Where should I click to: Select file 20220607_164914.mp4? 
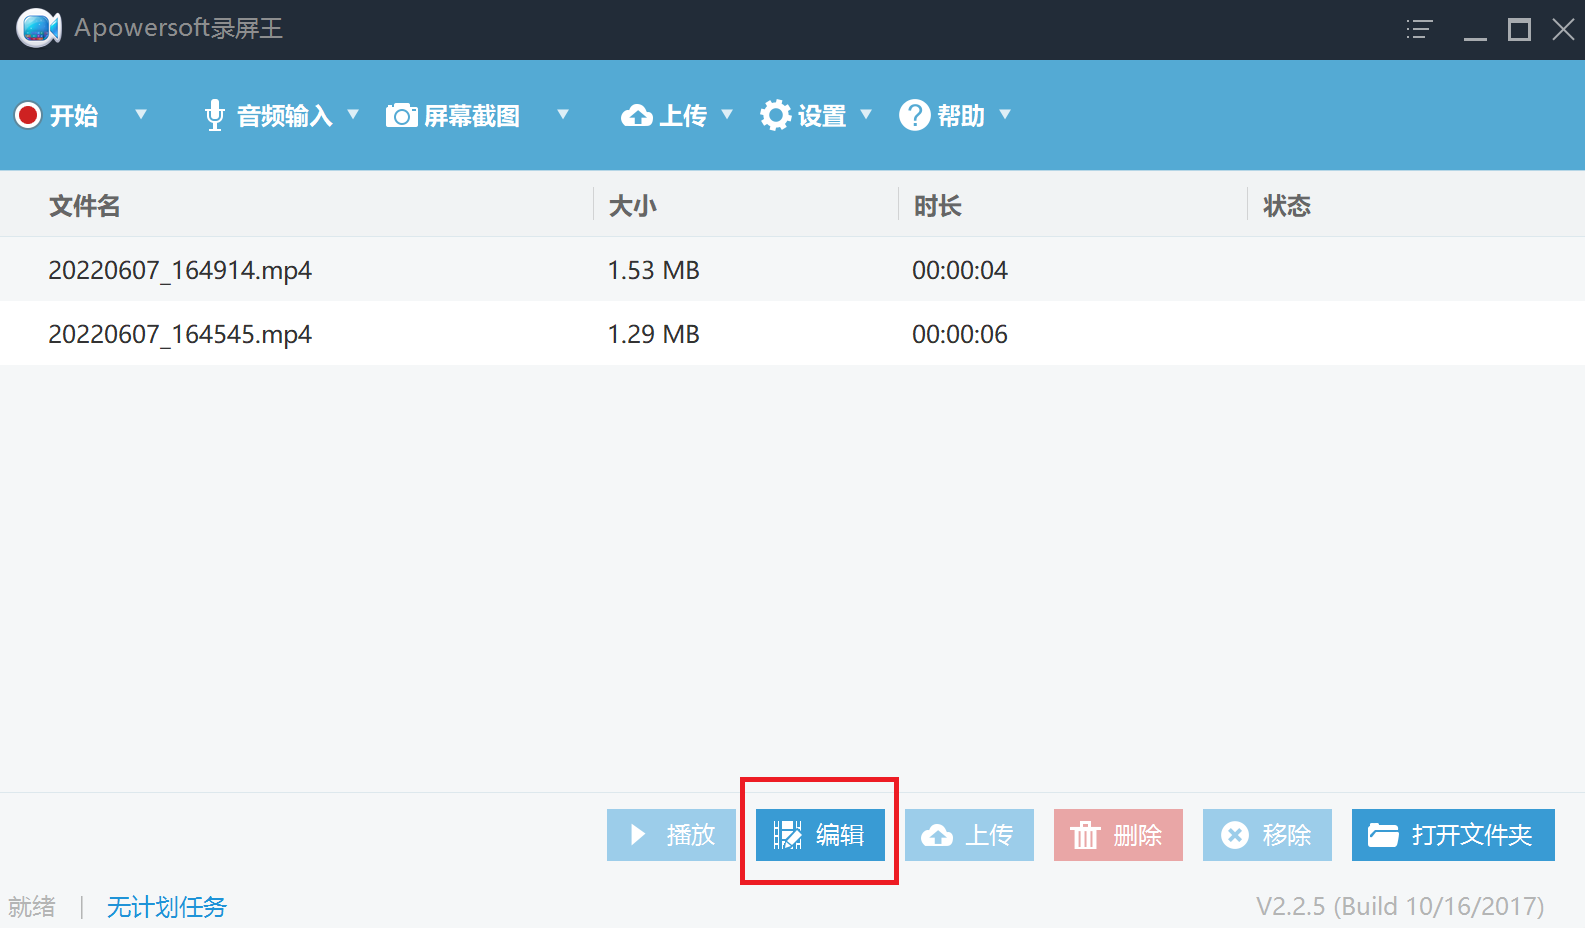click(180, 270)
